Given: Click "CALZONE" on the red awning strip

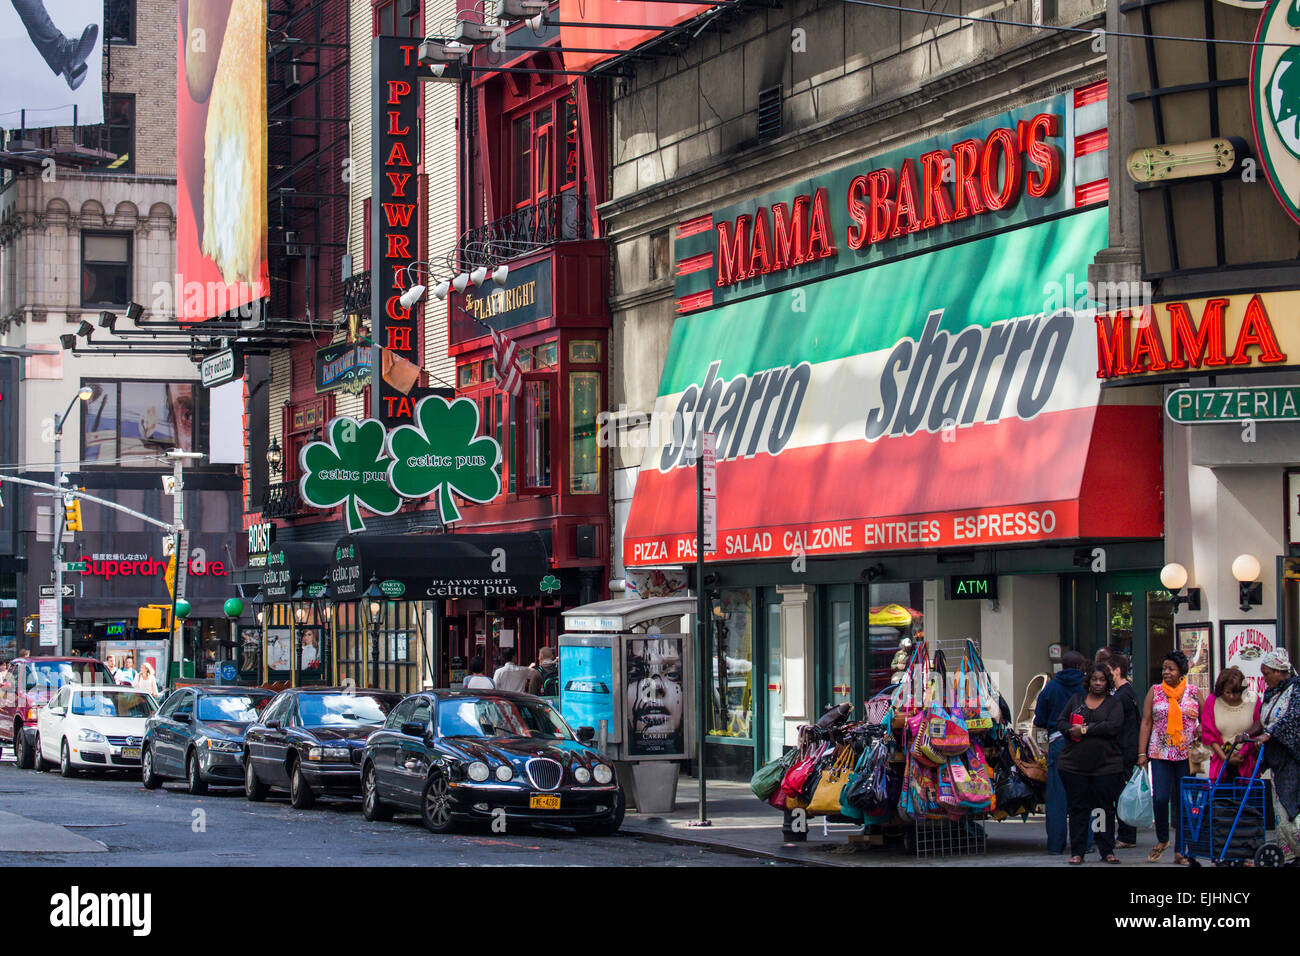Looking at the screenshot, I should 817,538.
